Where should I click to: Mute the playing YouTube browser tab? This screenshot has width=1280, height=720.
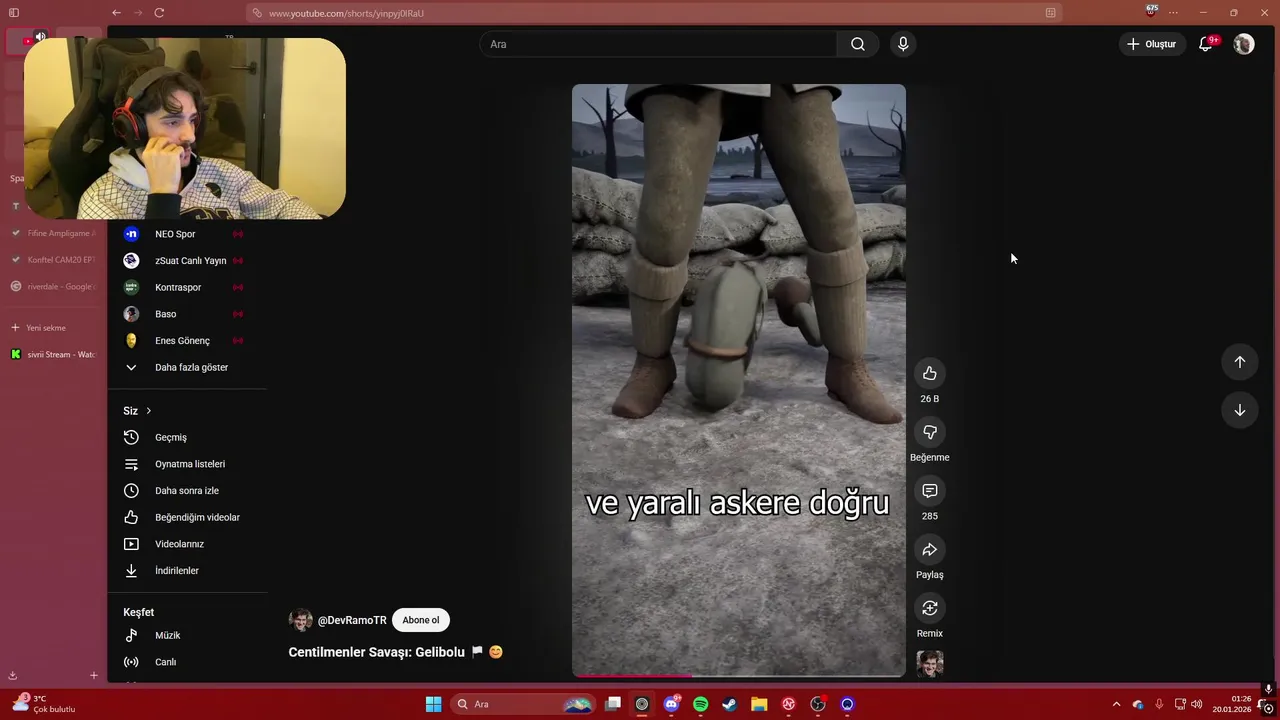tap(40, 37)
